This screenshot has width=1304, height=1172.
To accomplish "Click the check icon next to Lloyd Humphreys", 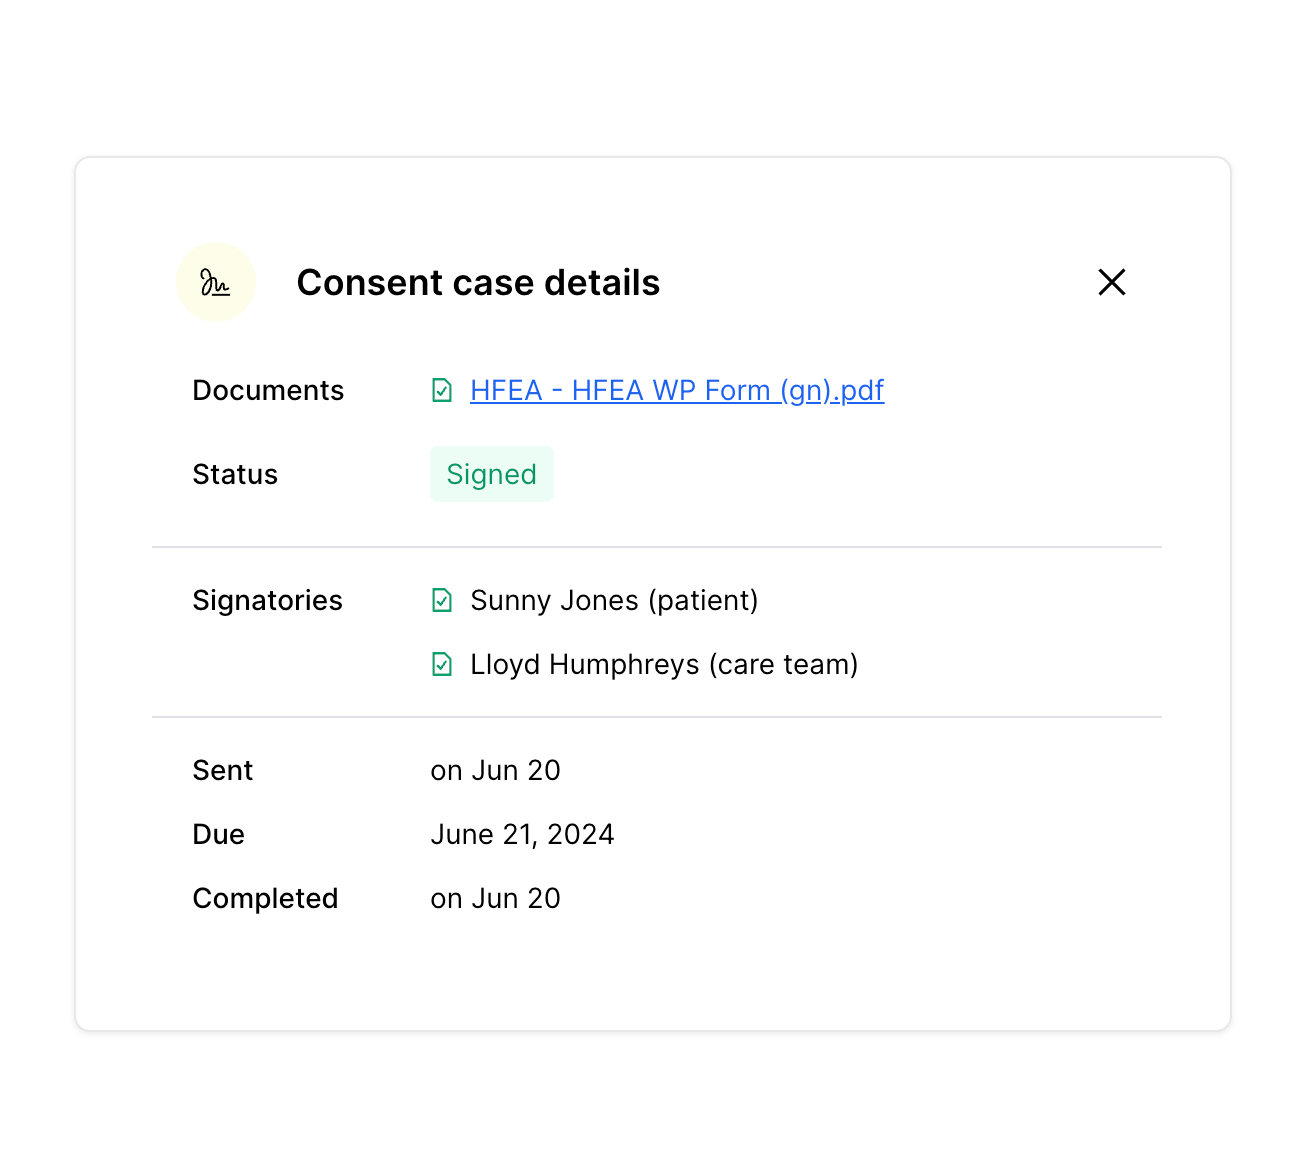I will point(442,664).
